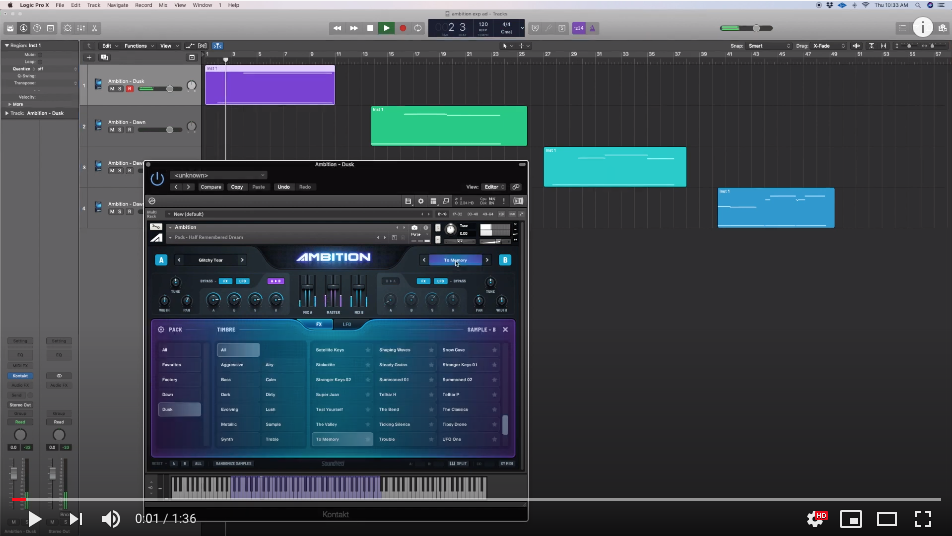The image size is (952, 536).
Task: Open the Window menu in menu bar
Action: 202,5
